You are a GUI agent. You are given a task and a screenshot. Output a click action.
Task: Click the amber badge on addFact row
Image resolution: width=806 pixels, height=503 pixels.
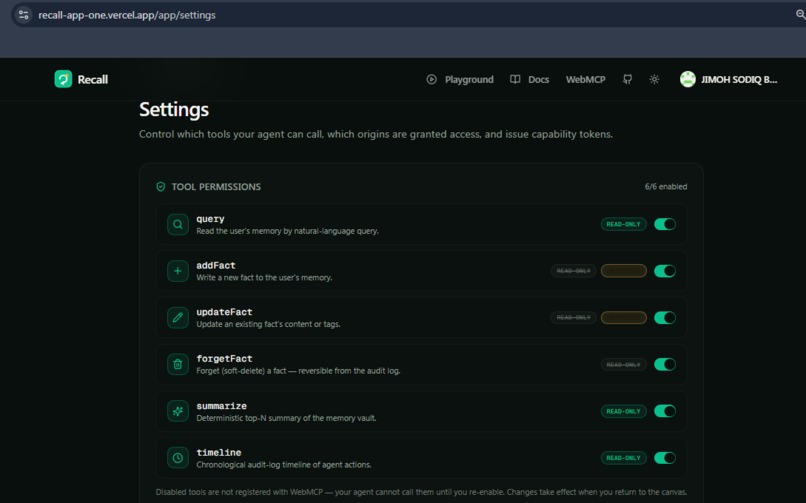click(624, 271)
